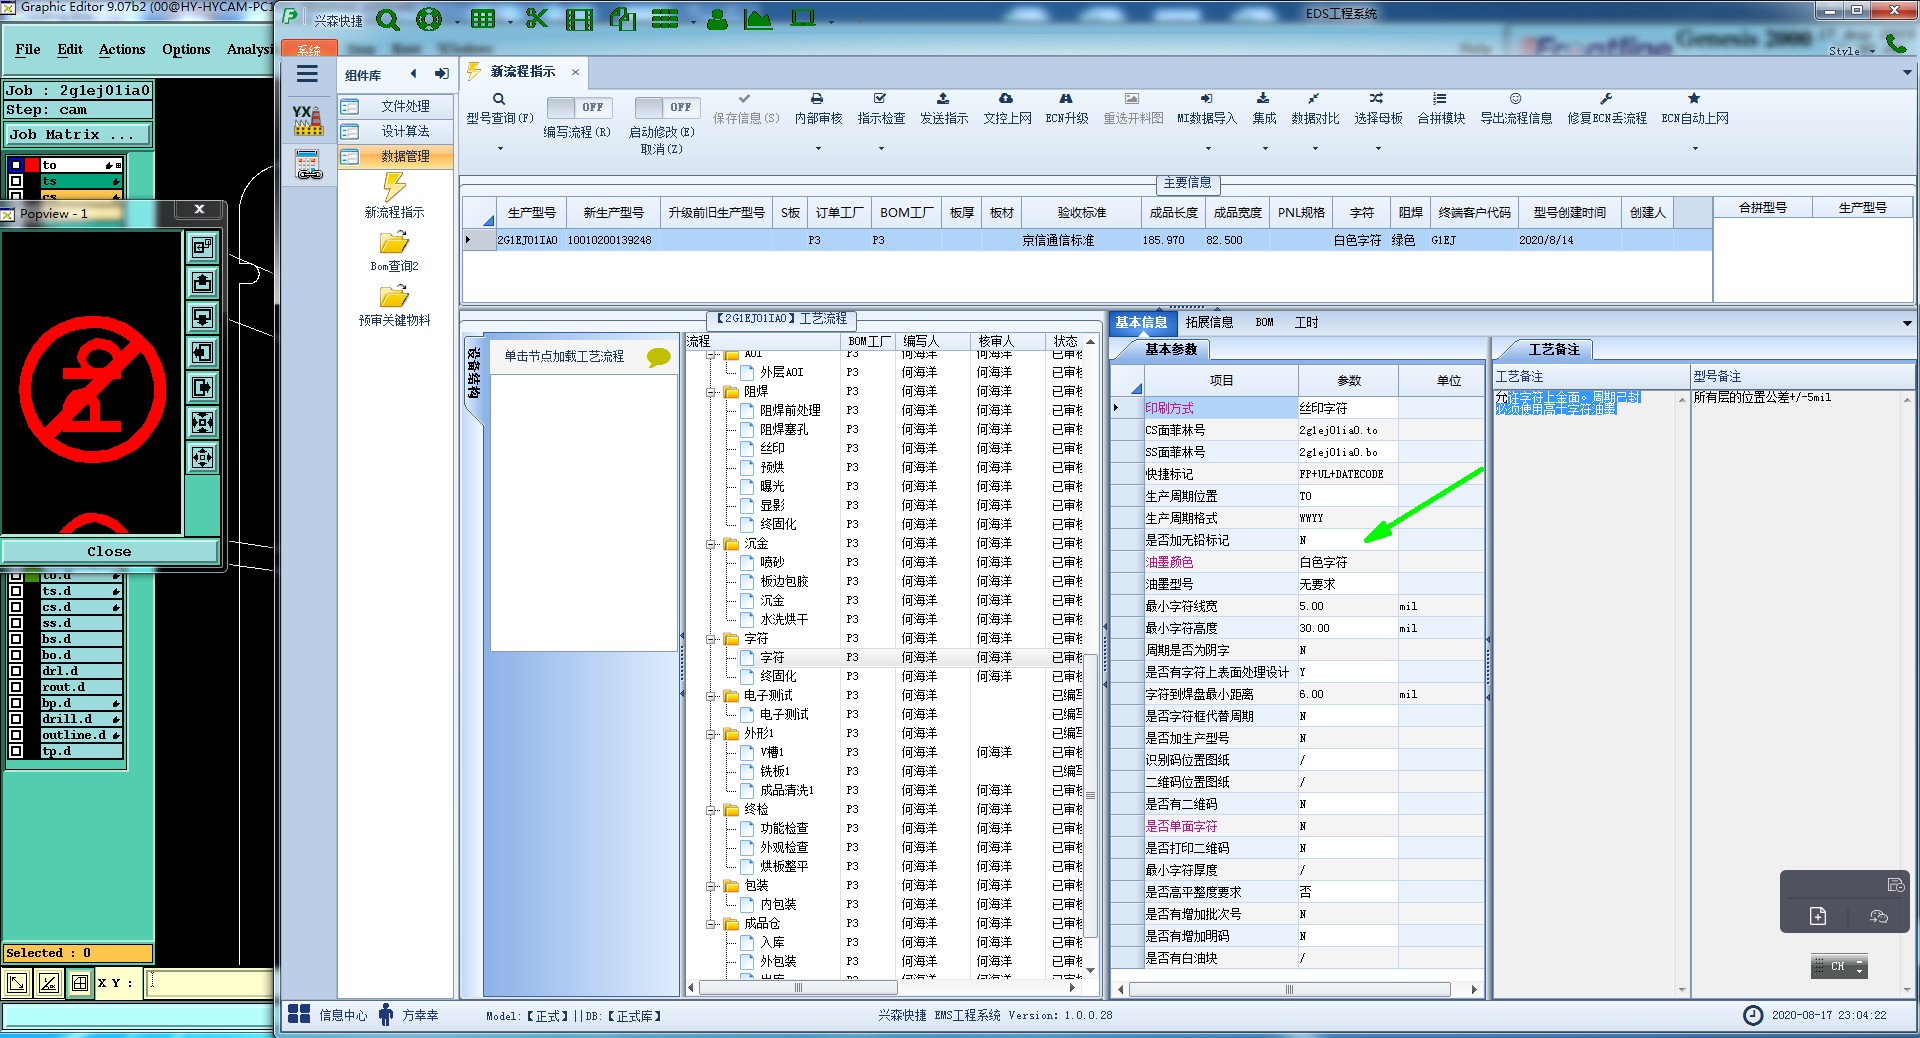Viewport: 1920px width, 1038px height.
Task: Click 发送指示 upload toolbar button
Action: (x=944, y=109)
